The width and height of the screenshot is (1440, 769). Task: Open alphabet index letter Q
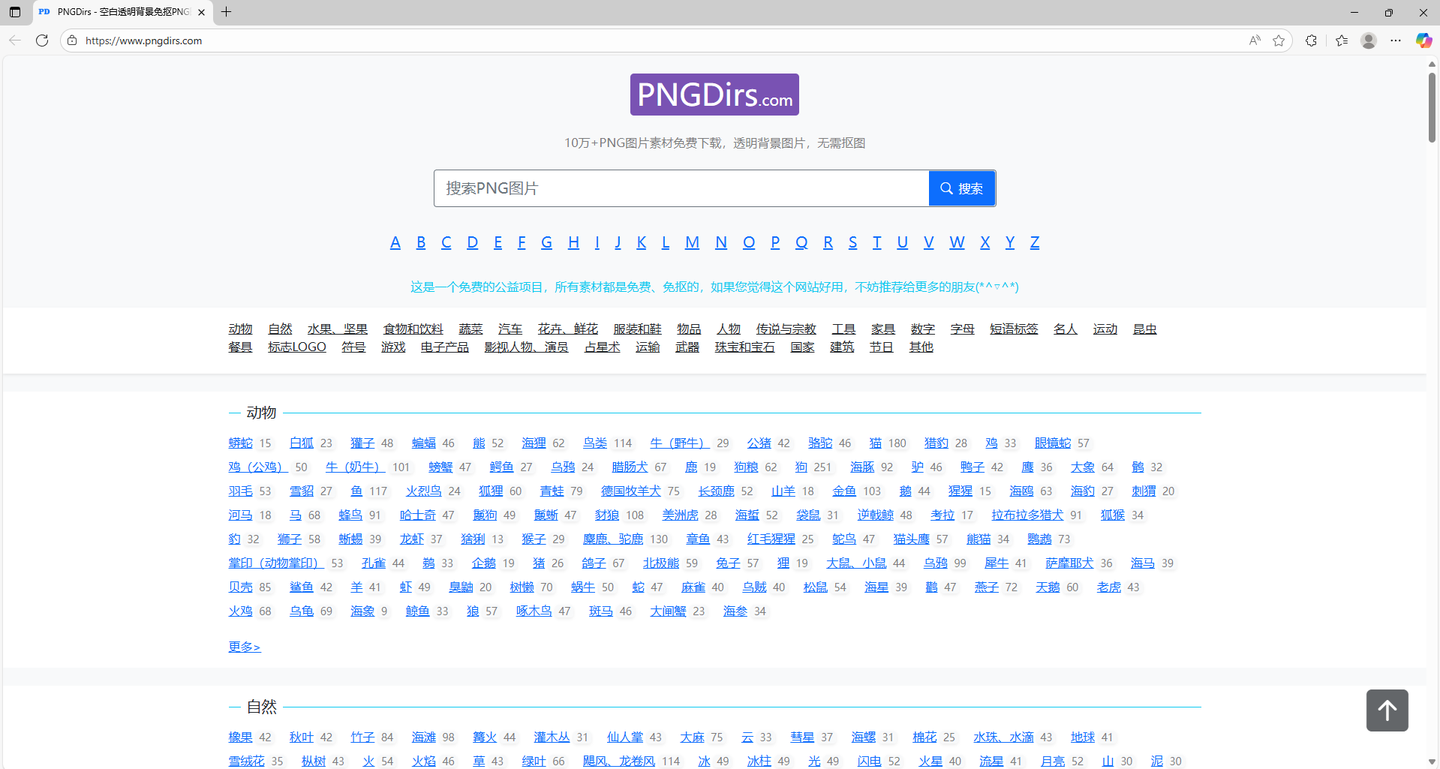tap(801, 242)
